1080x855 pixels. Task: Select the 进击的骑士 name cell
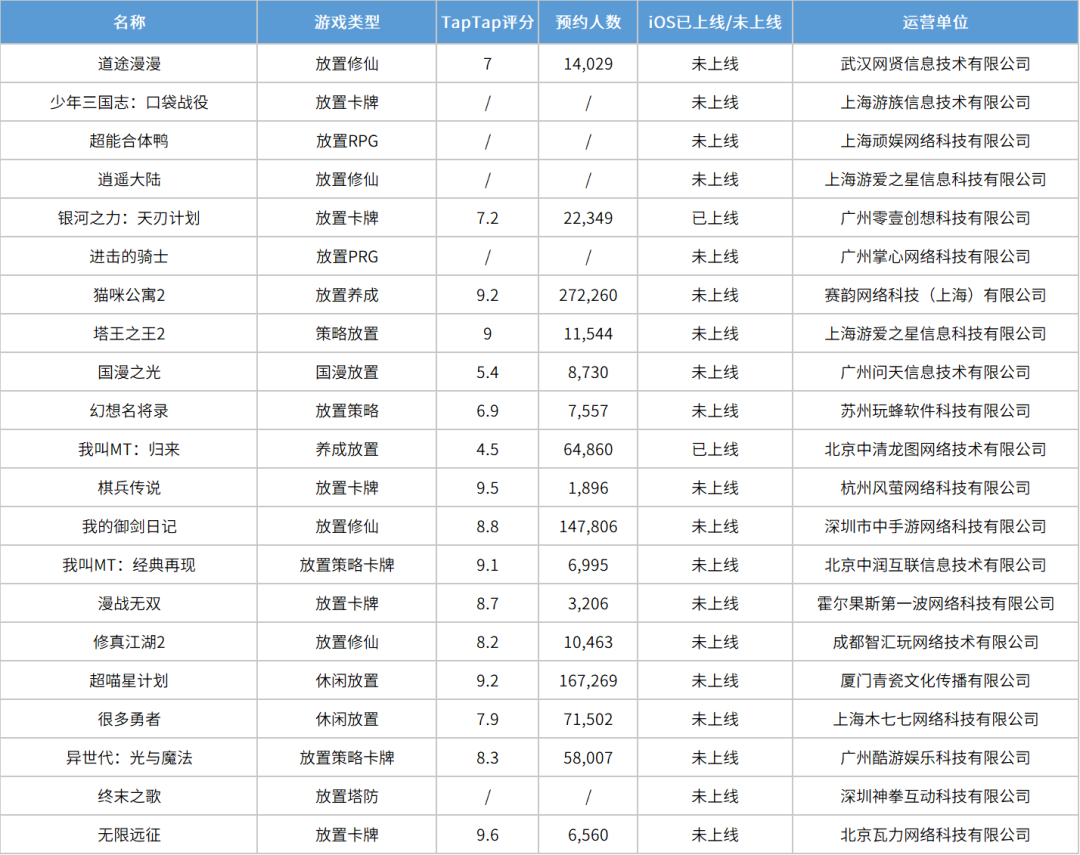(129, 256)
